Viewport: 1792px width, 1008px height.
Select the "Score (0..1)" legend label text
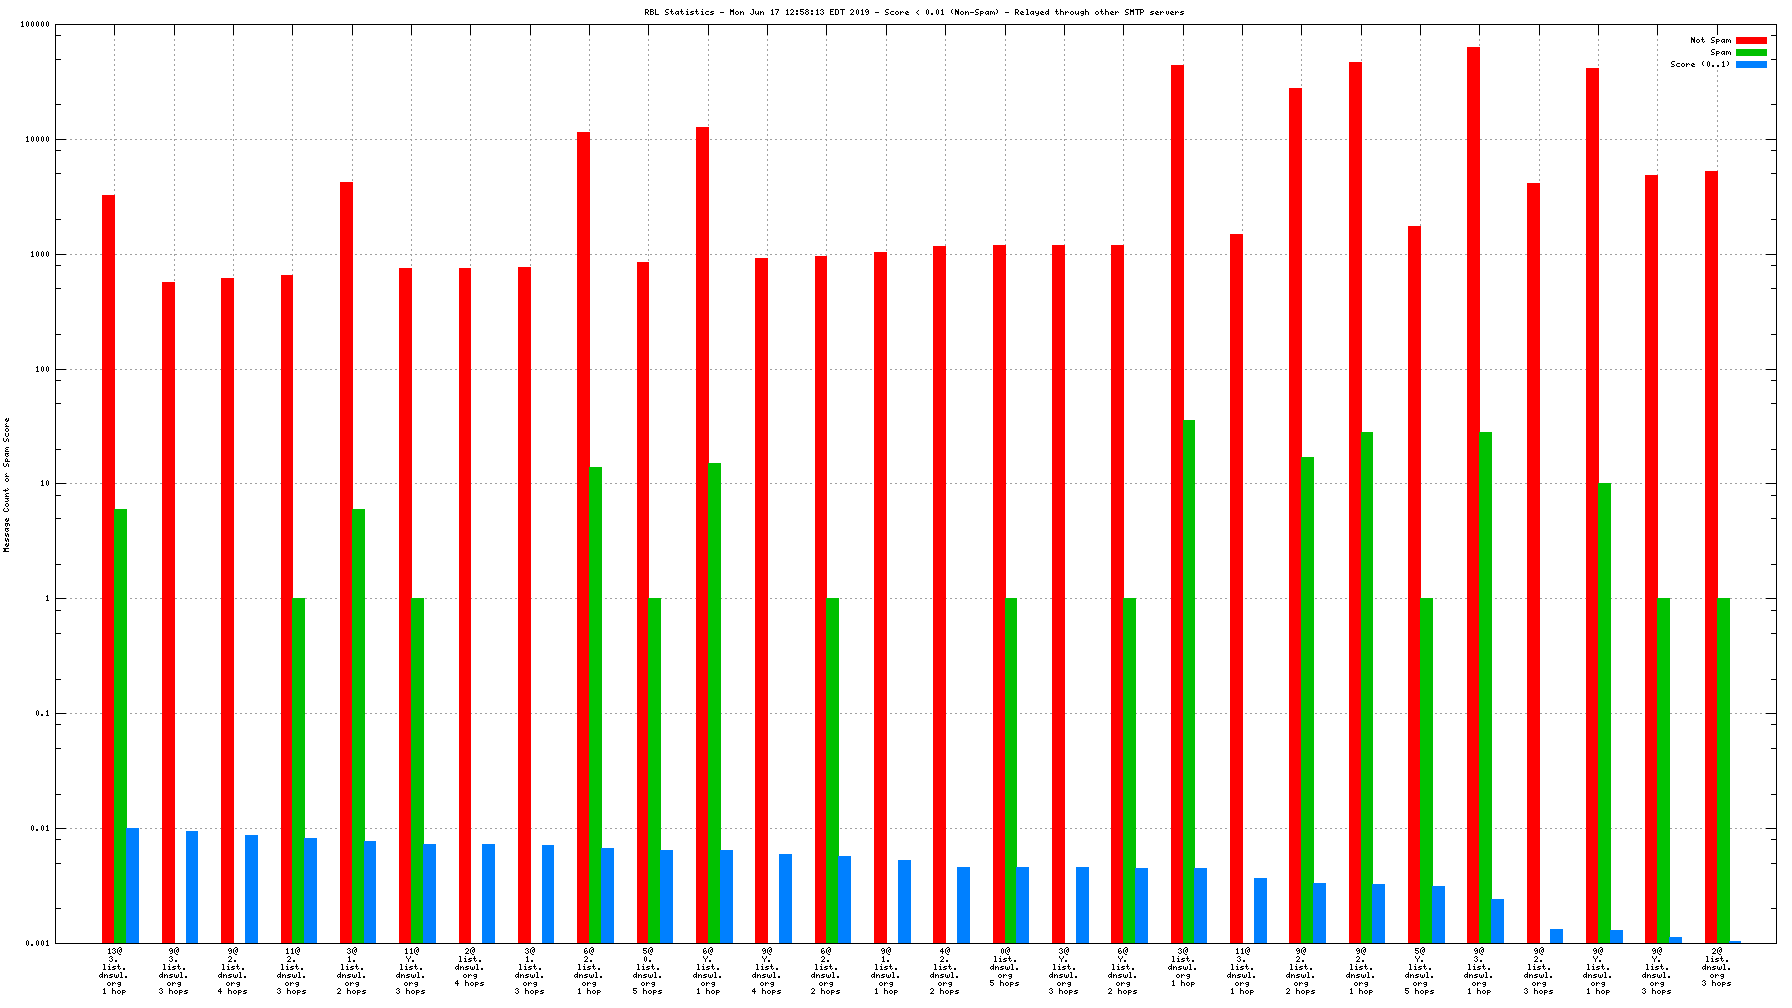[x=1700, y=64]
